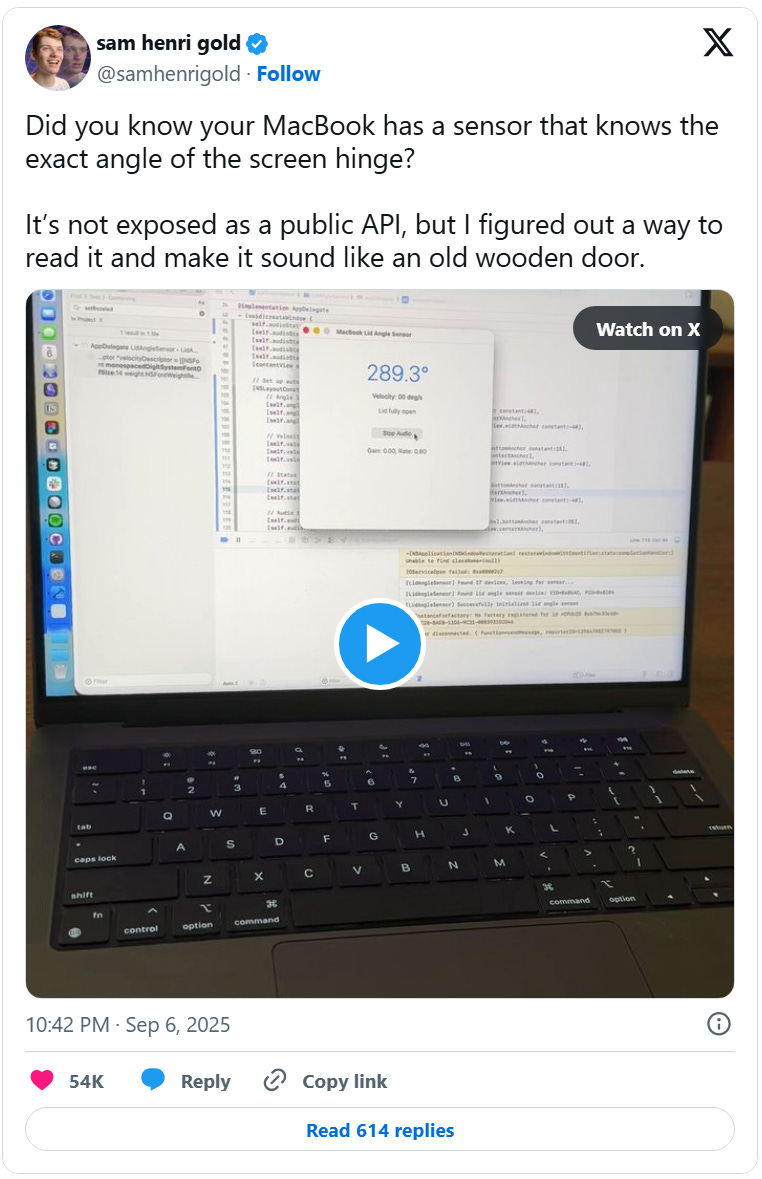This screenshot has height=1179, width=762.
Task: Click the blue reply bubble icon
Action: [153, 1079]
